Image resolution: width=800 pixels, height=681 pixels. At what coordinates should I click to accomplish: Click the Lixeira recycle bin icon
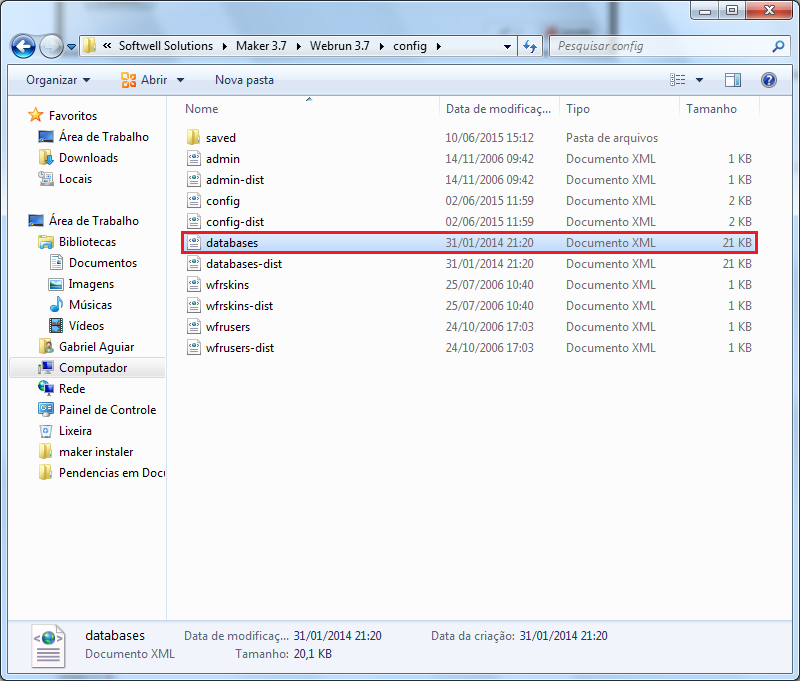pos(46,431)
